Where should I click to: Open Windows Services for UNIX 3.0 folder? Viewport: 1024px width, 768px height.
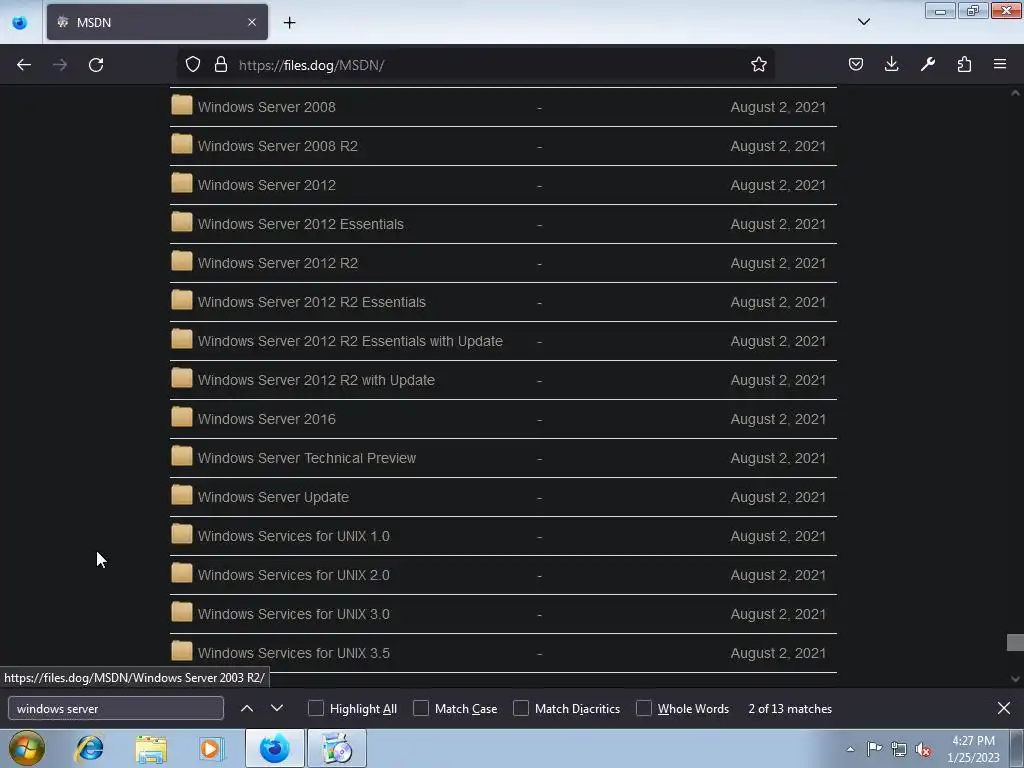[x=293, y=615]
